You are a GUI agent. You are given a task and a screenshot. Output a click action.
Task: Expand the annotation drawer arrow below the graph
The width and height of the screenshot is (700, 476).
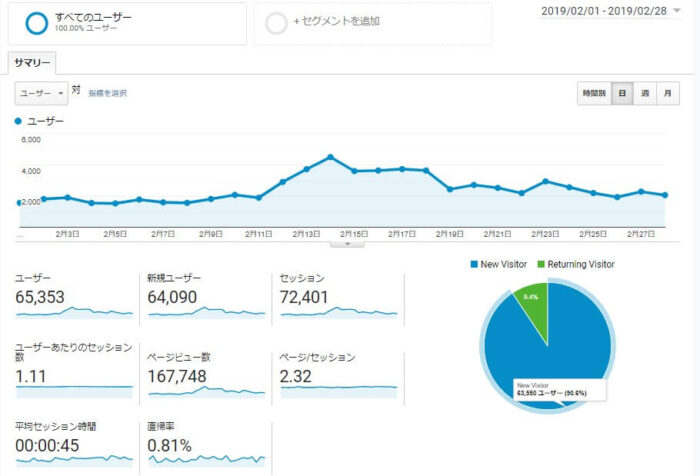click(347, 244)
